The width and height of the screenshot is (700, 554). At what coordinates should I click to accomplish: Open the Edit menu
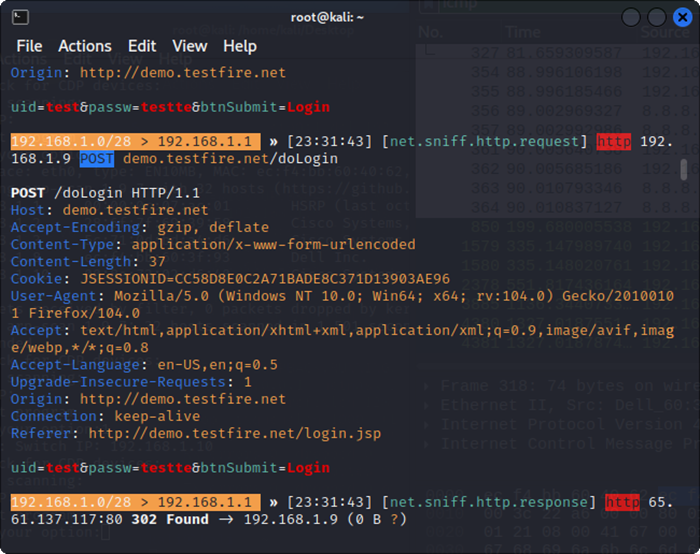pyautogui.click(x=142, y=46)
